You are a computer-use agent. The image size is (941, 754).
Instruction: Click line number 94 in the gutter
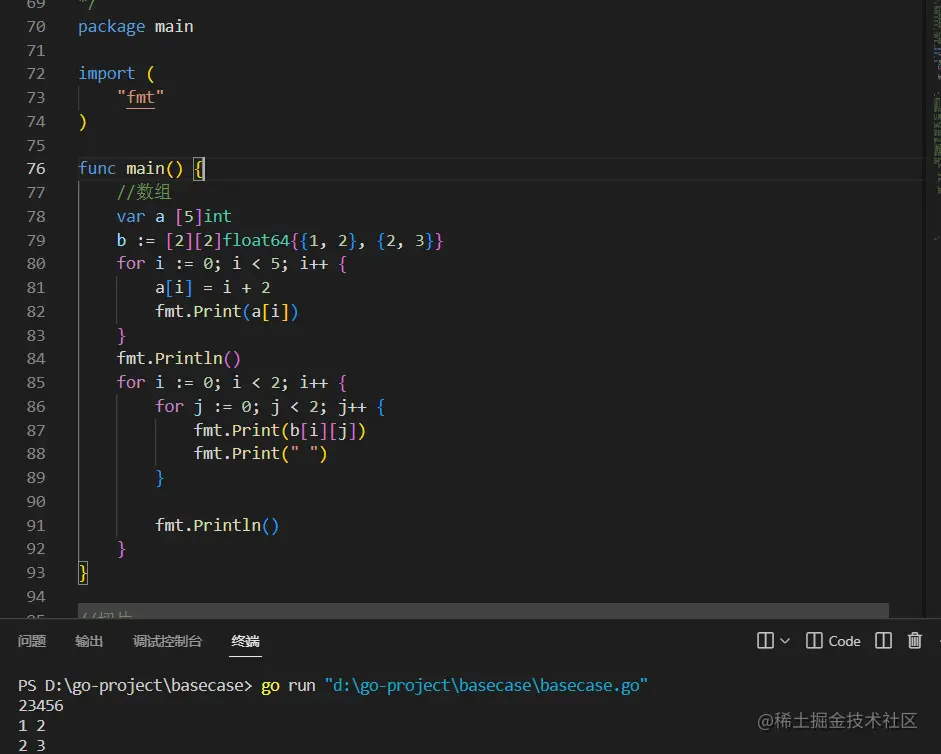click(36, 596)
